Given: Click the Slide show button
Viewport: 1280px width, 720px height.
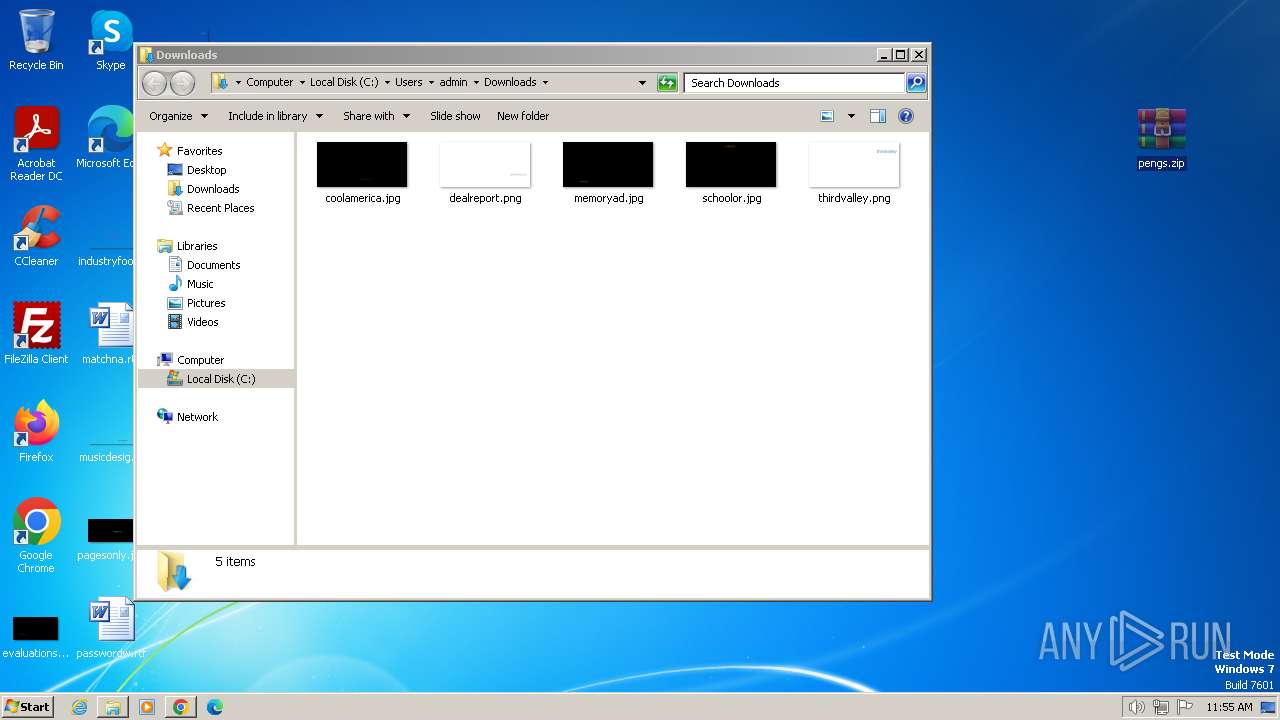Looking at the screenshot, I should point(455,116).
